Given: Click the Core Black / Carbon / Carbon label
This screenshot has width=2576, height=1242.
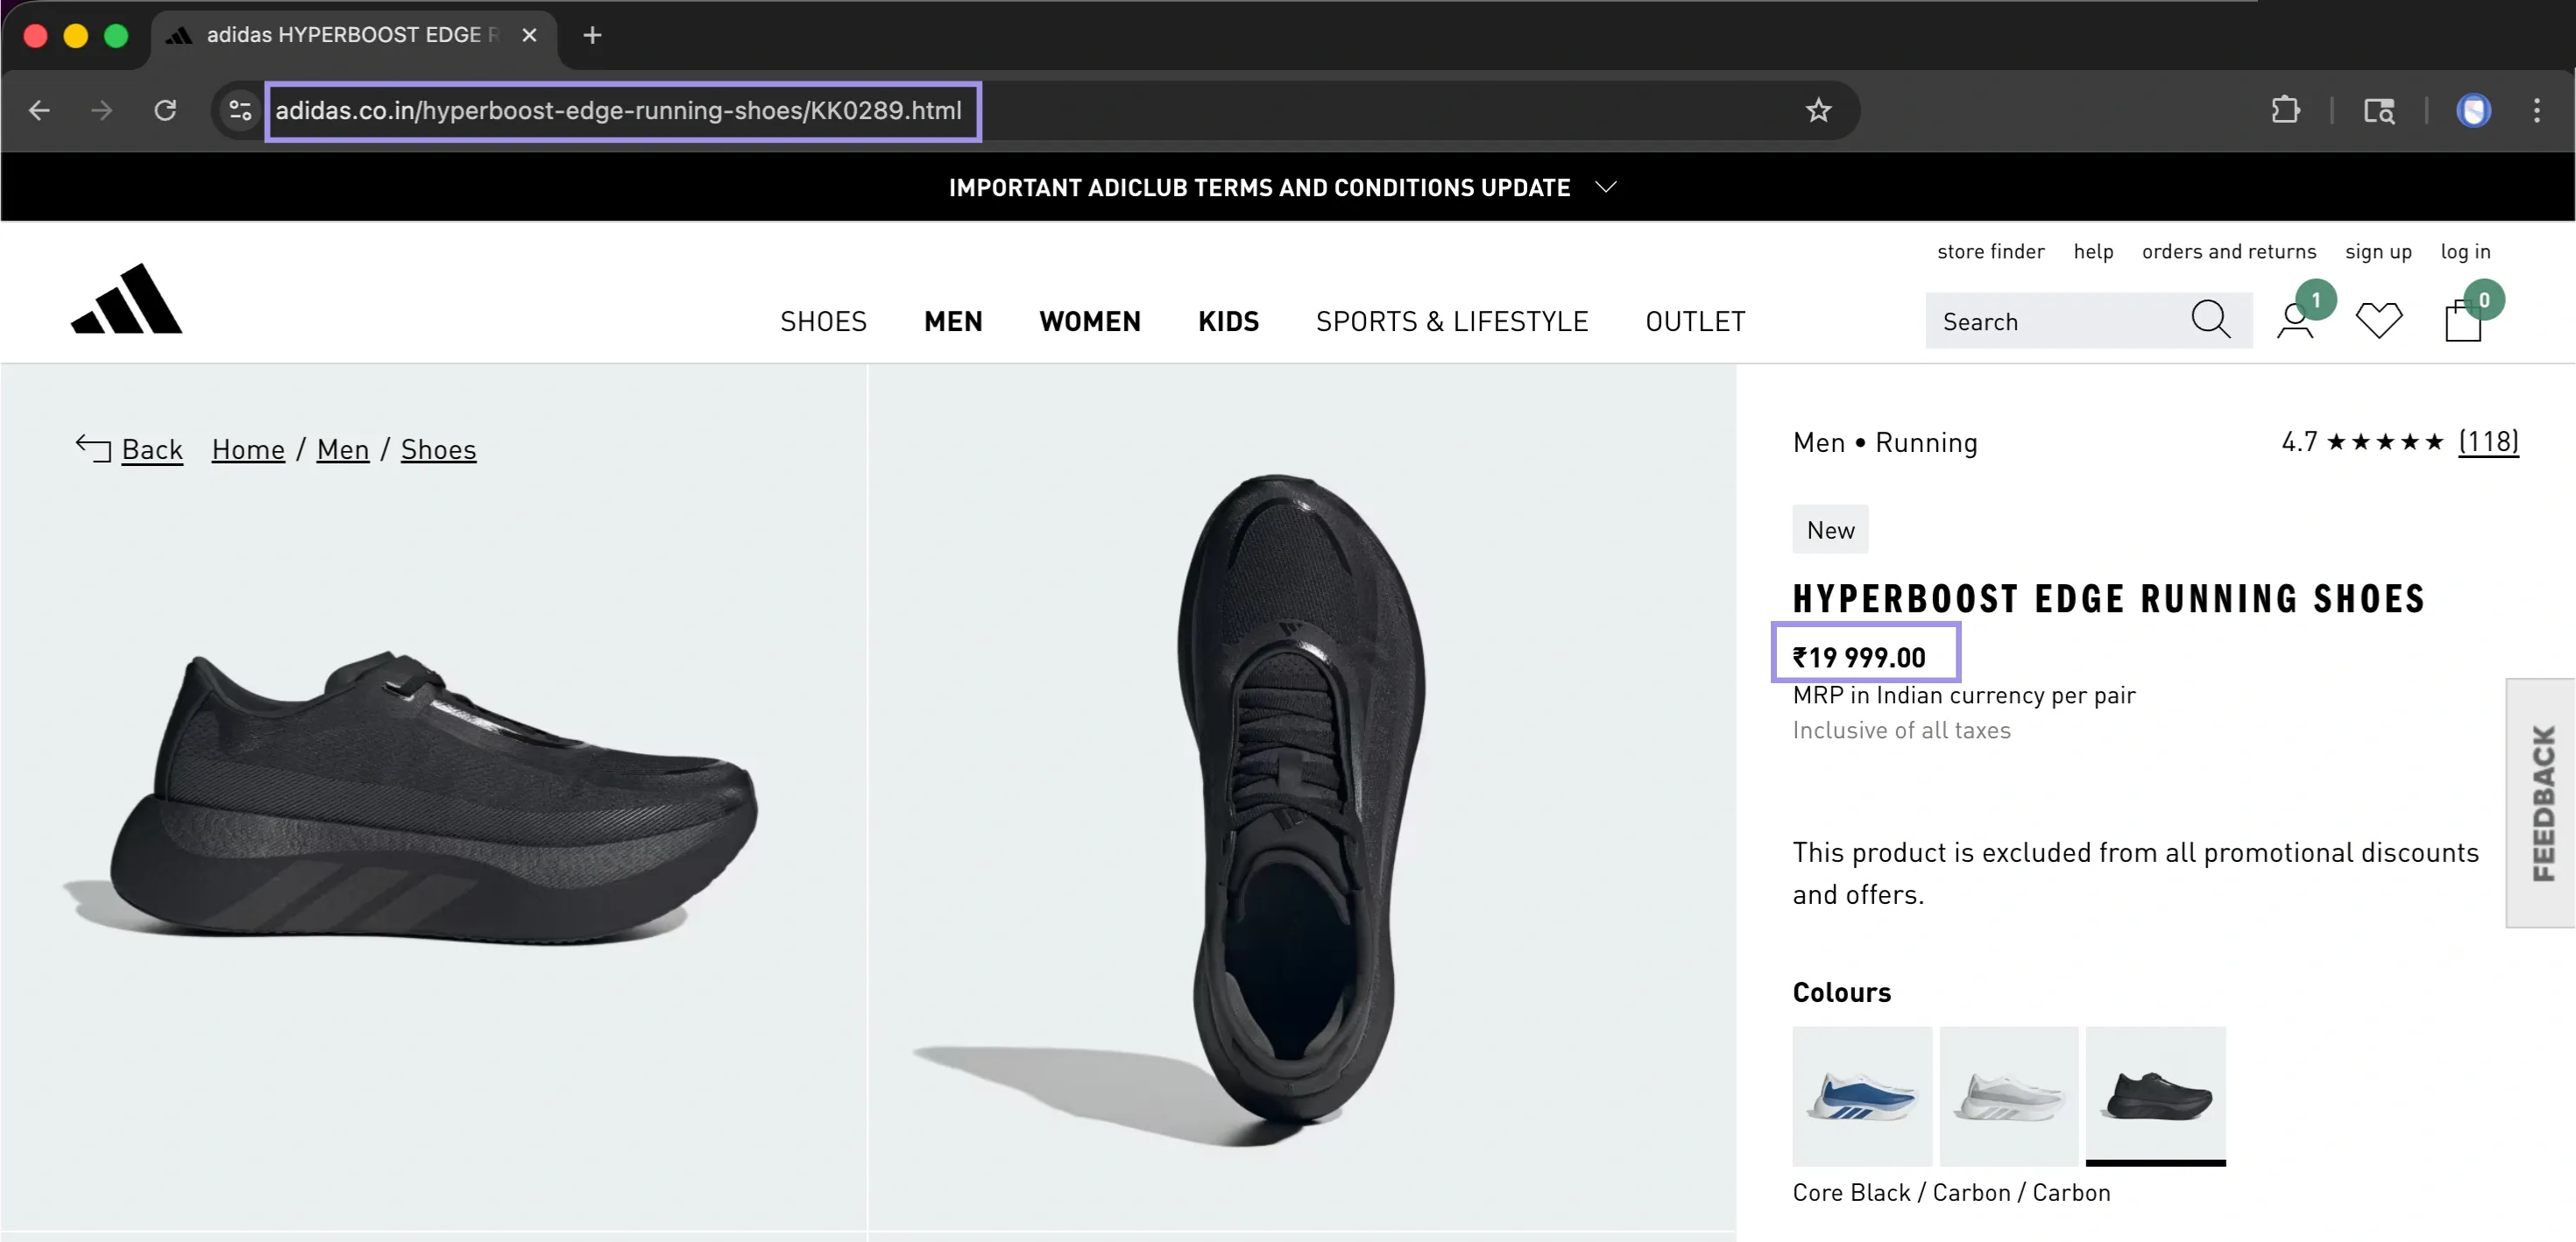Looking at the screenshot, I should click(x=1951, y=1192).
